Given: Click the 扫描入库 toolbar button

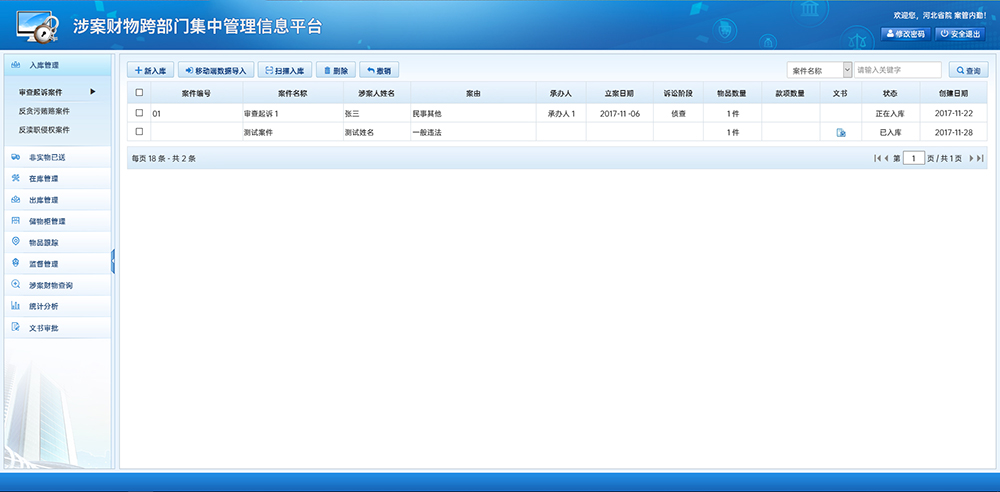Looking at the screenshot, I should [285, 71].
